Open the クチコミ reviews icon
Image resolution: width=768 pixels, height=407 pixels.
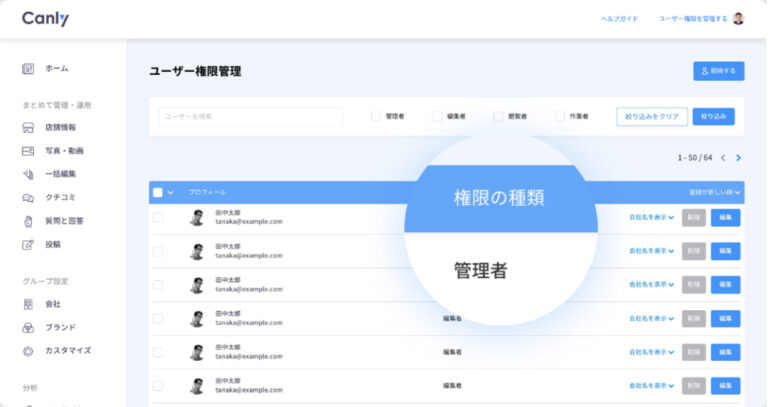tap(28, 197)
